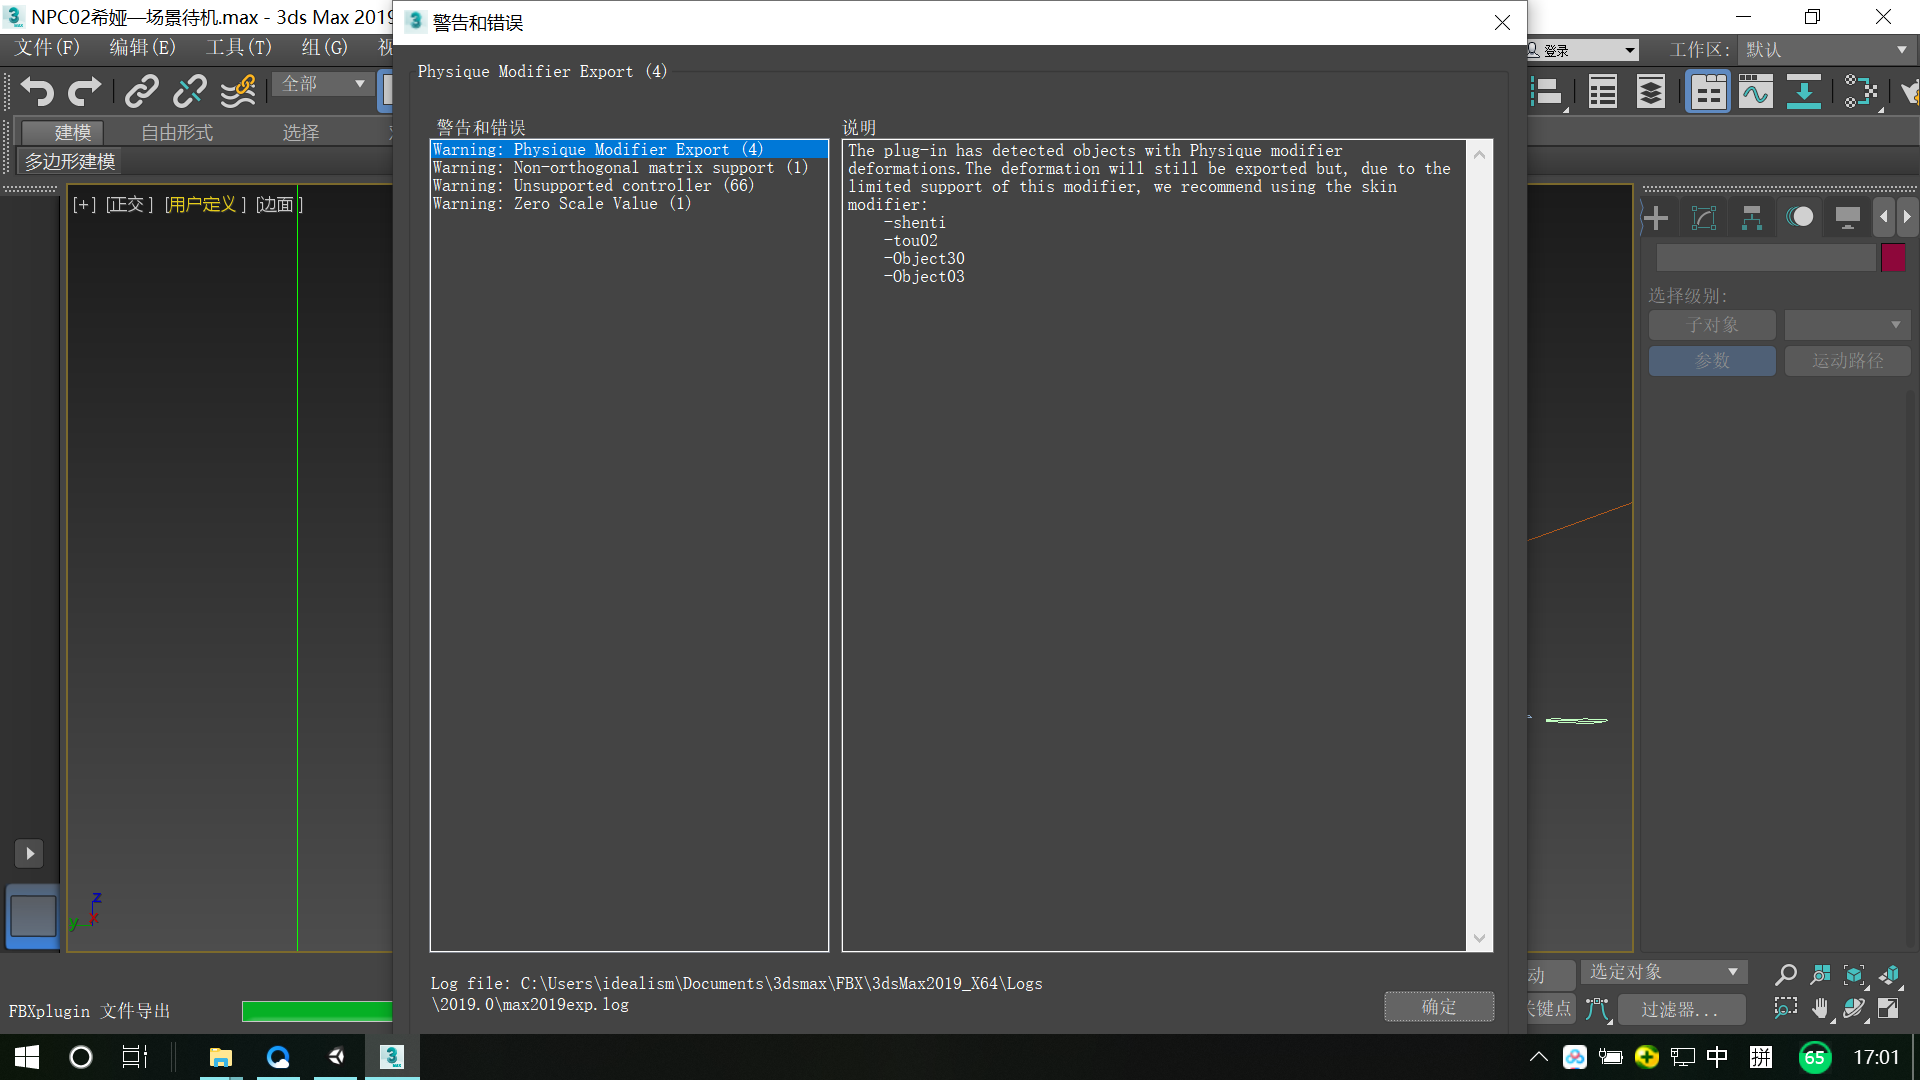The width and height of the screenshot is (1920, 1080).
Task: Click the 参数 parameters button
Action: click(1712, 361)
